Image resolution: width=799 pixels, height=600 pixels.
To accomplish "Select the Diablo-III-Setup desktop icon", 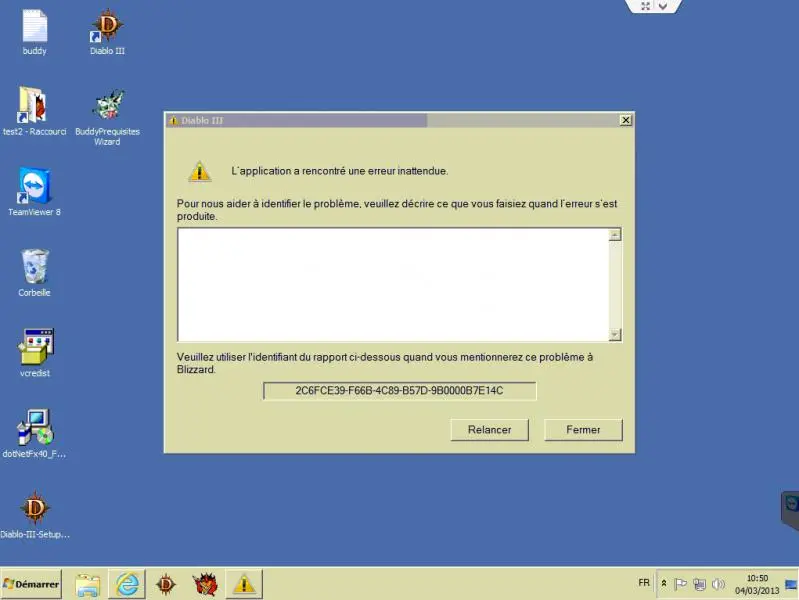I will pos(34,509).
